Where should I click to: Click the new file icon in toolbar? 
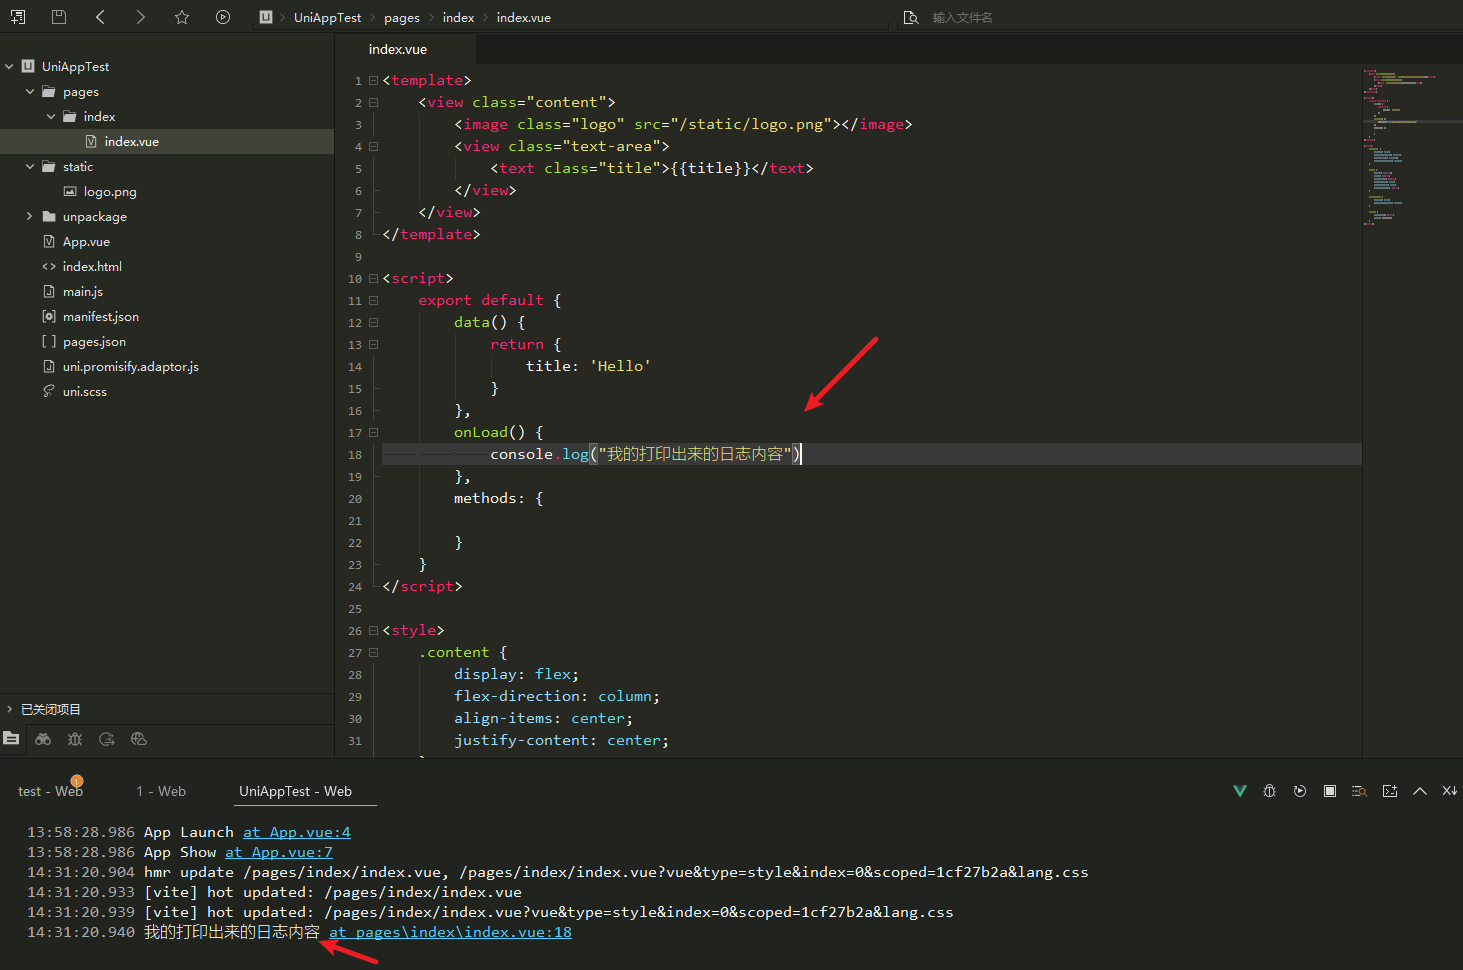(18, 17)
